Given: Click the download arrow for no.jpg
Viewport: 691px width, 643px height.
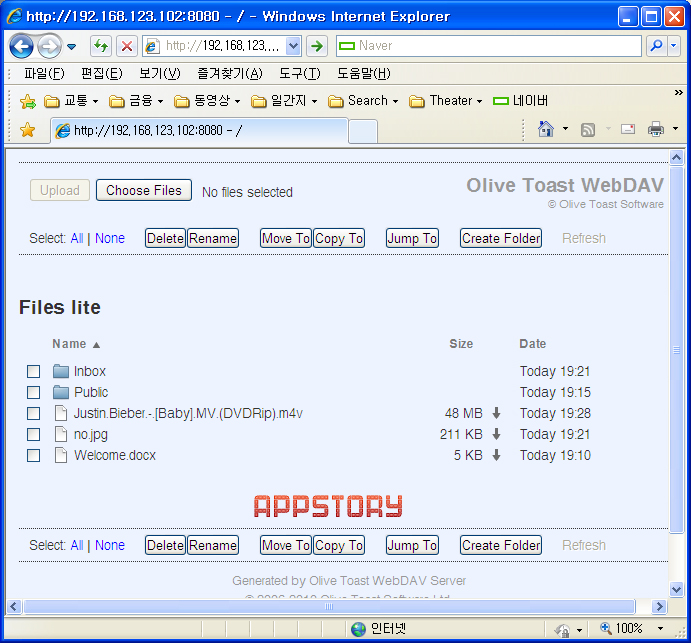Looking at the screenshot, I should coord(496,434).
